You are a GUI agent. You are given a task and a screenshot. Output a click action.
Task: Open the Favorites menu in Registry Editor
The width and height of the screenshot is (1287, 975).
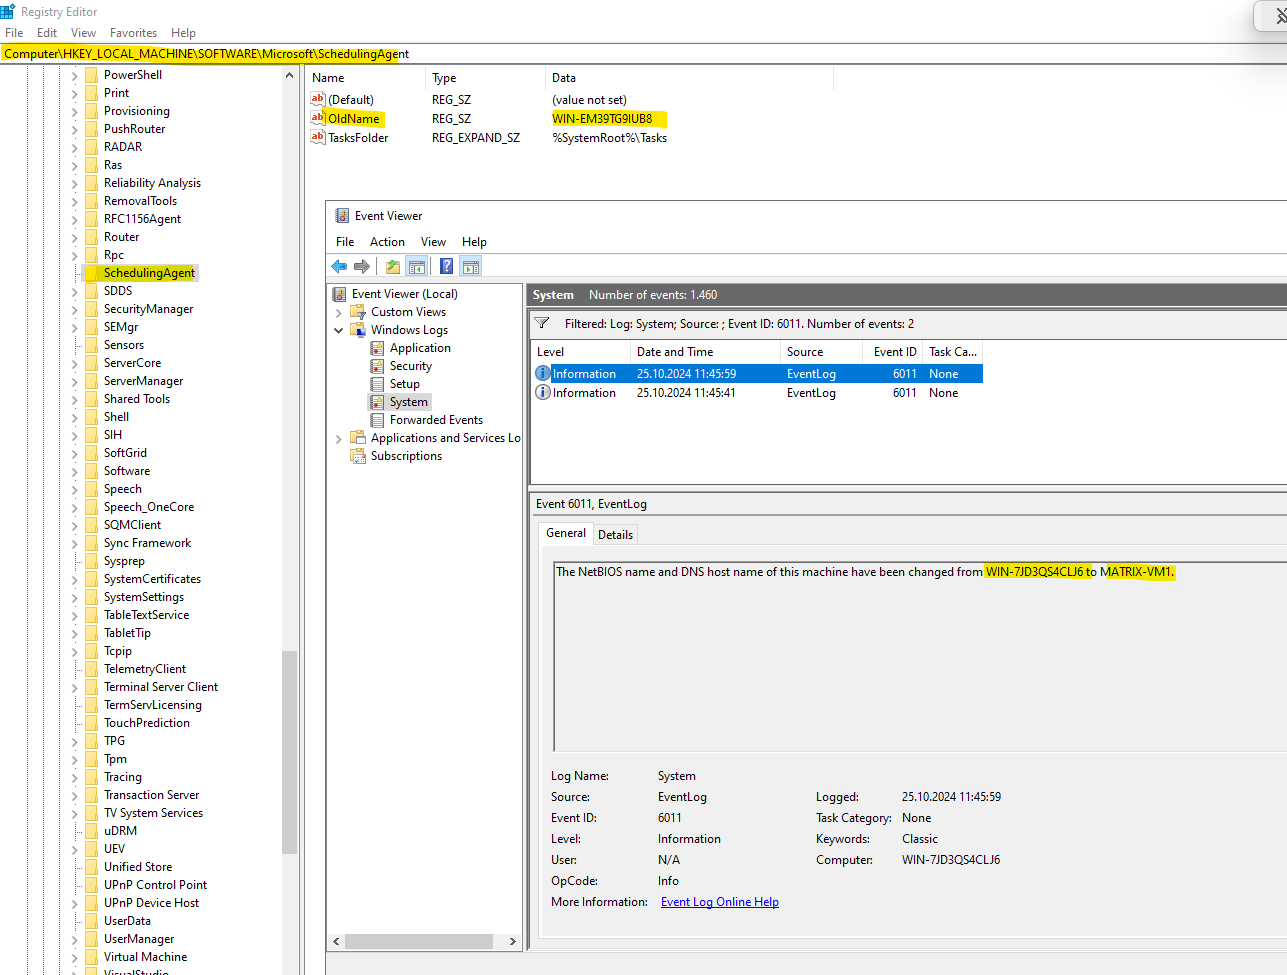(x=132, y=32)
